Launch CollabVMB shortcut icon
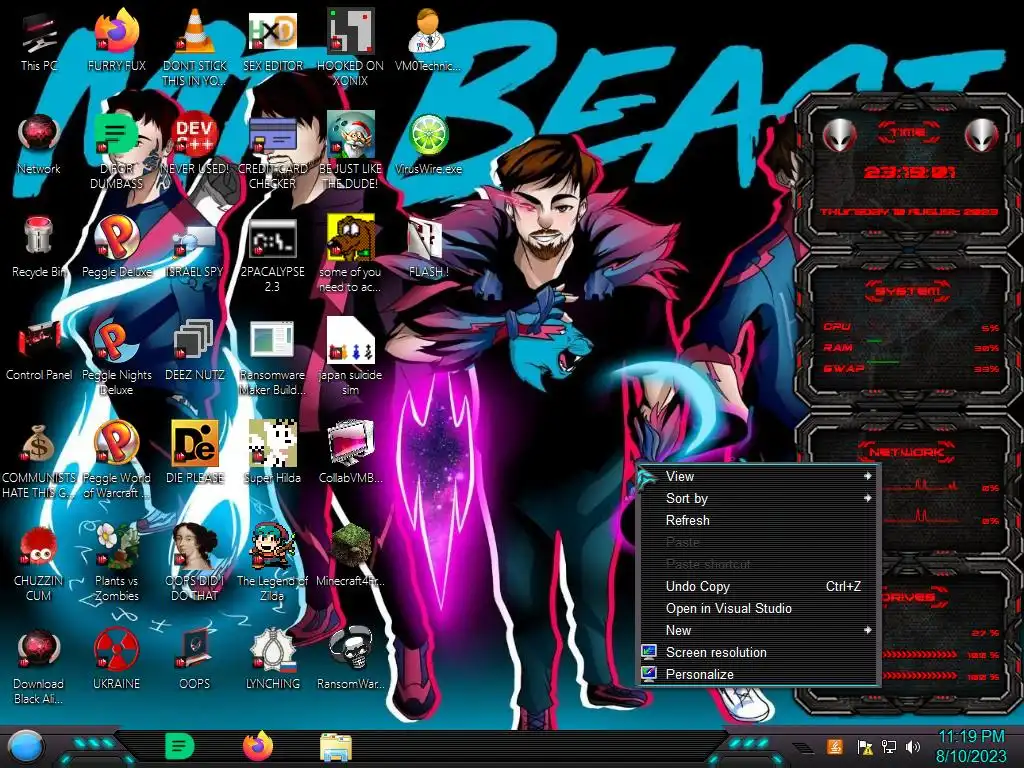The width and height of the screenshot is (1024, 768). [351, 452]
